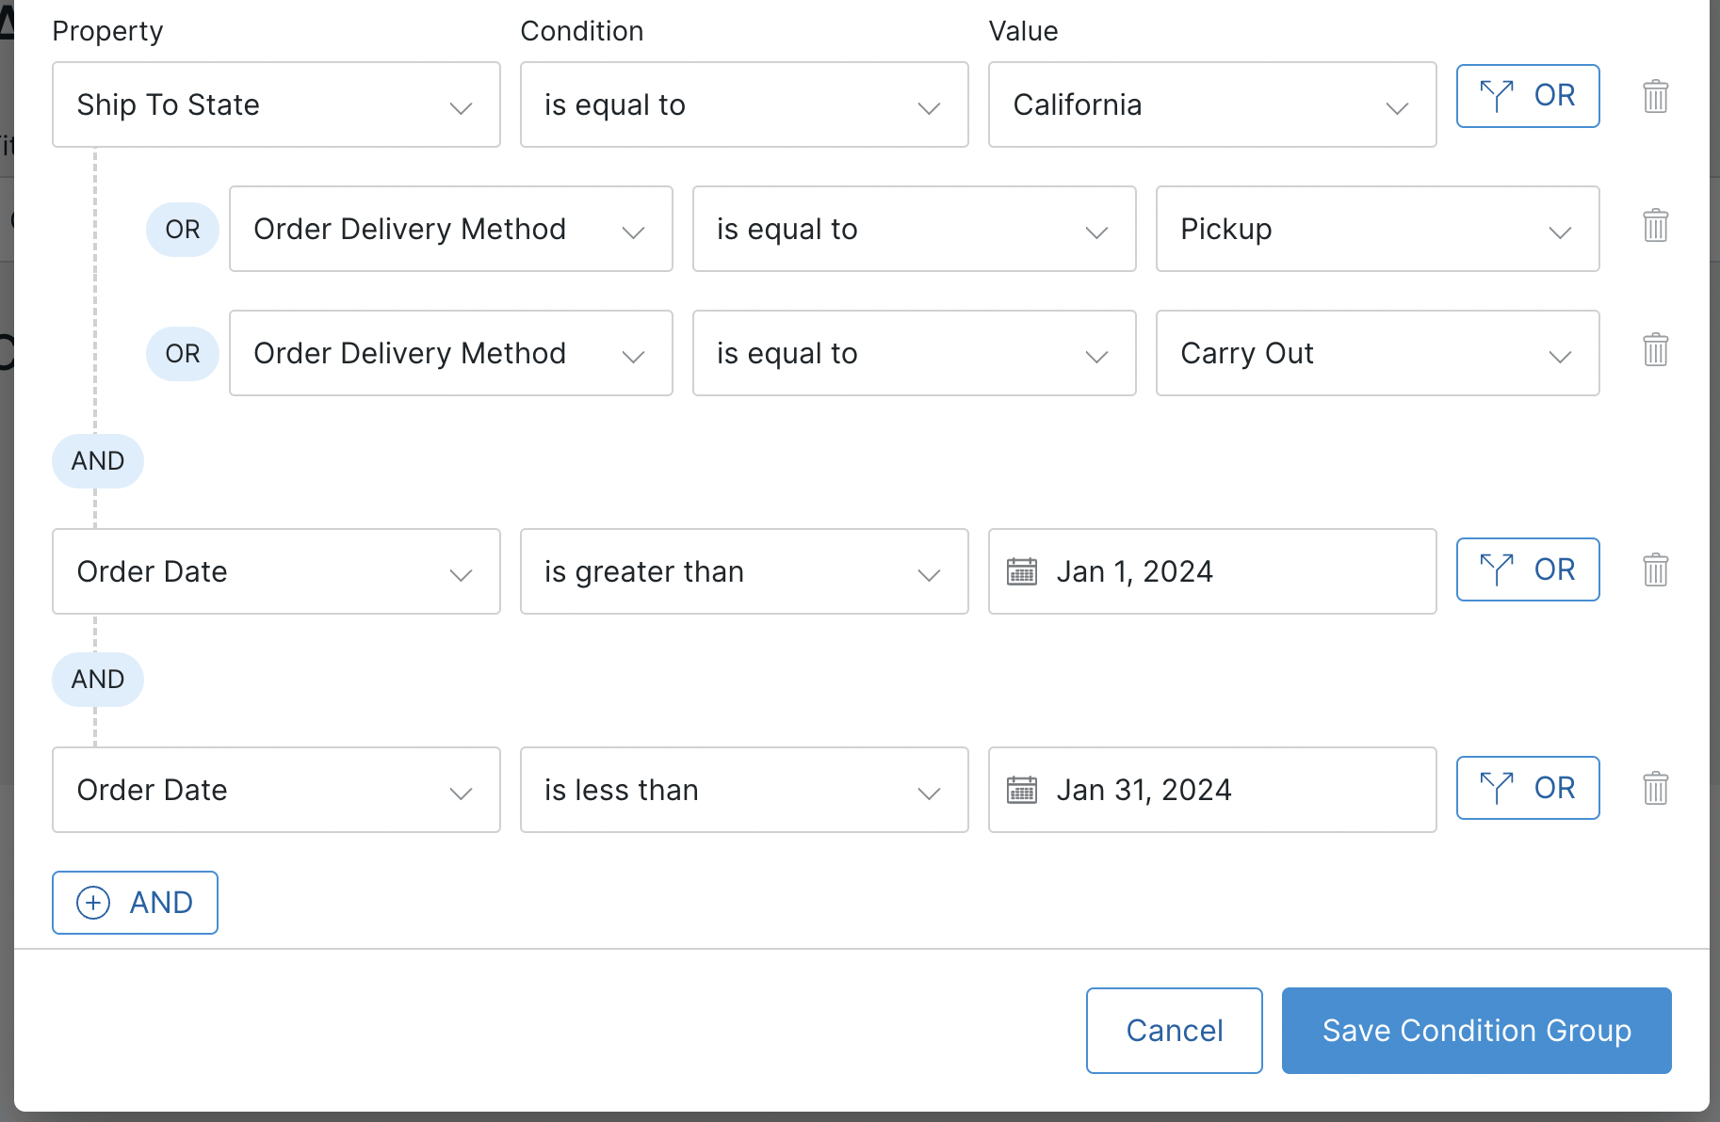Add OR branch to Jan 1 date row
The height and width of the screenshot is (1122, 1720).
[1527, 570]
